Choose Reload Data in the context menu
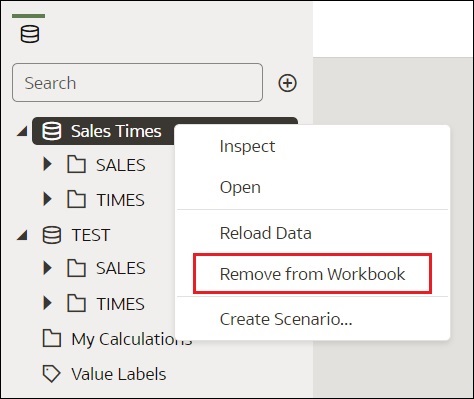The width and height of the screenshot is (474, 399). (x=266, y=233)
